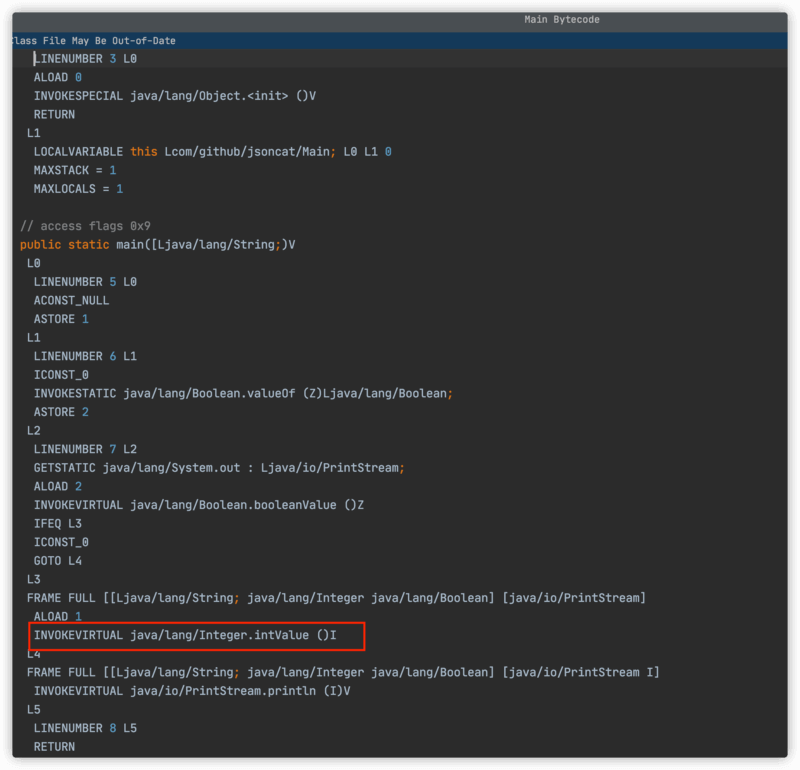The width and height of the screenshot is (800, 770).
Task: Click the public static main method signature
Action: [x=157, y=245]
